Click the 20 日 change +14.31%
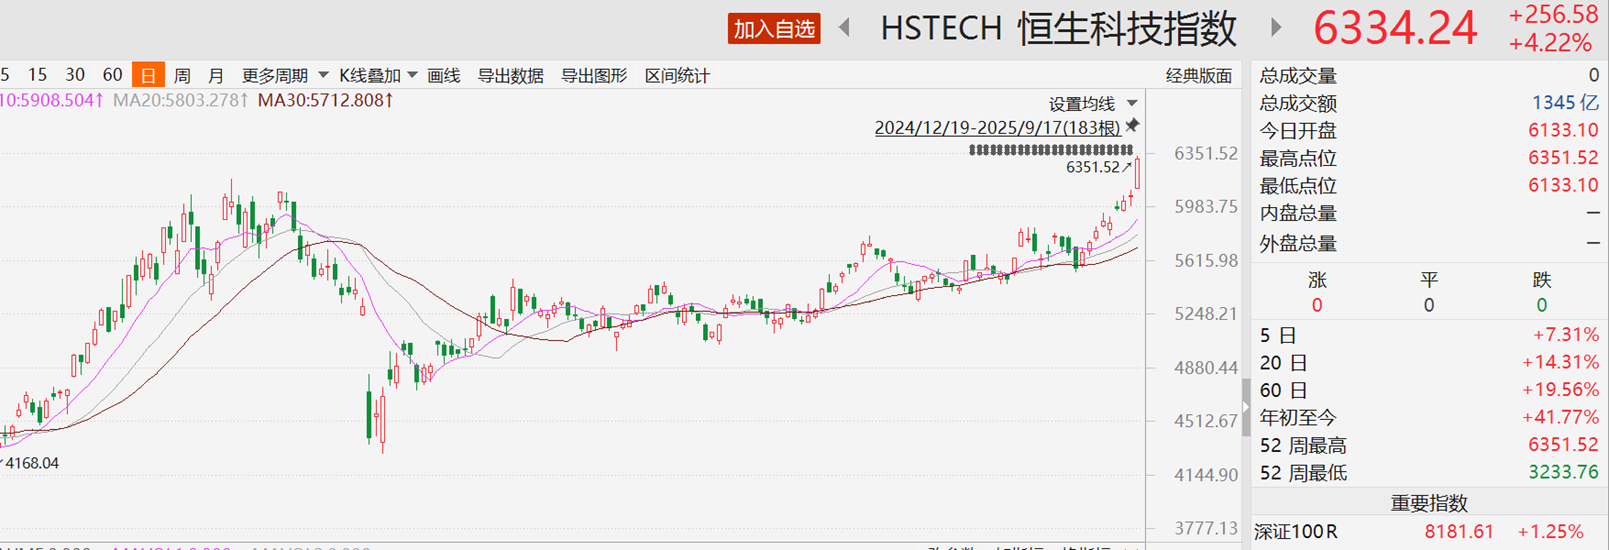This screenshot has width=1609, height=550. coord(1560,363)
